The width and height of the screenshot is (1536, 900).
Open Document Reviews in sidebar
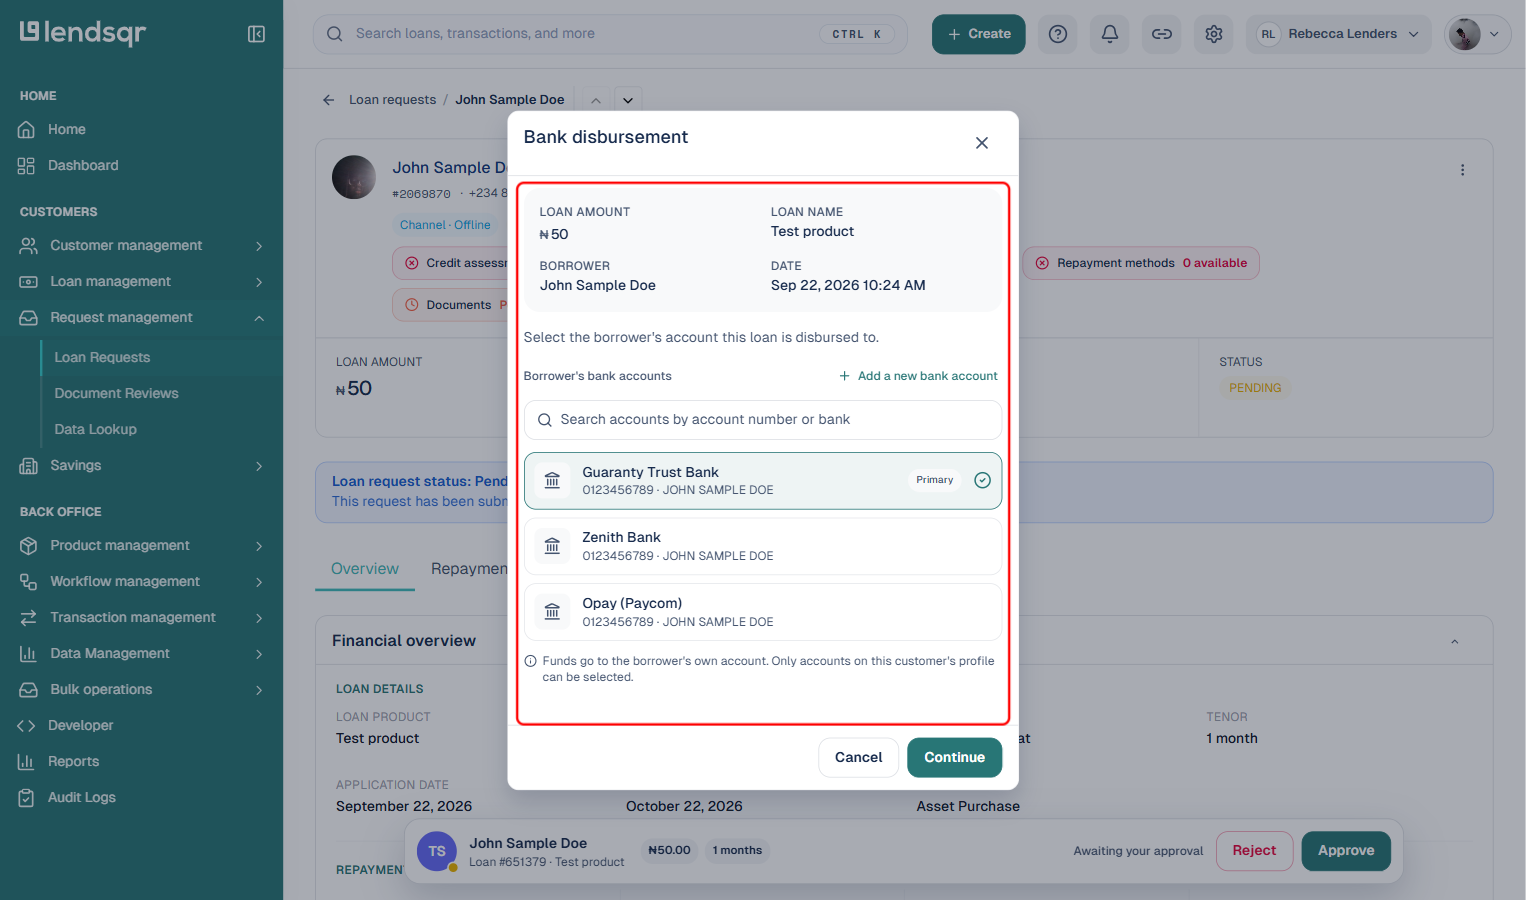click(116, 394)
